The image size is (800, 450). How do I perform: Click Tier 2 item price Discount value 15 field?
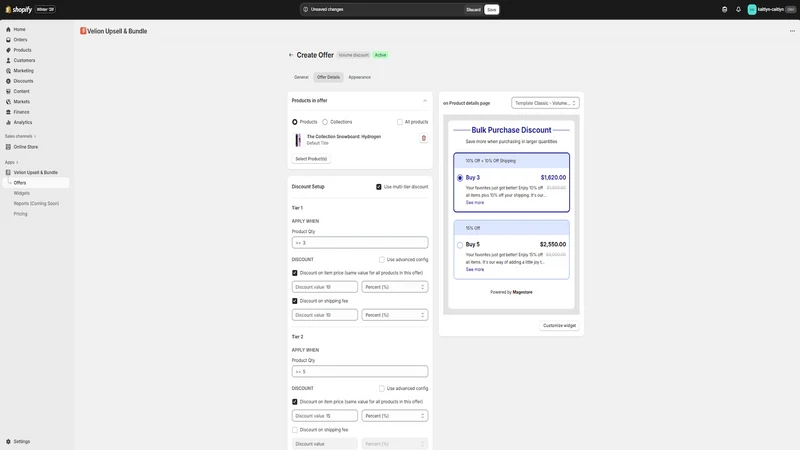[324, 416]
